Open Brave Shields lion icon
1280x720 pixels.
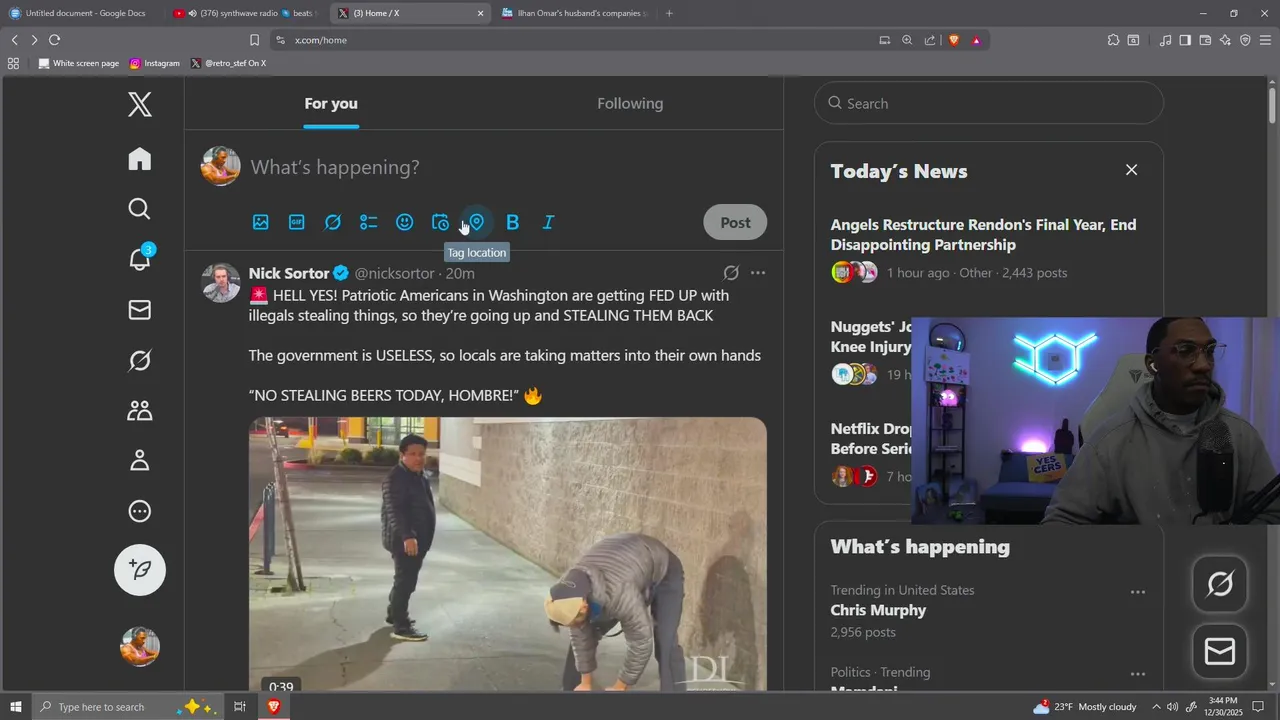tap(953, 40)
